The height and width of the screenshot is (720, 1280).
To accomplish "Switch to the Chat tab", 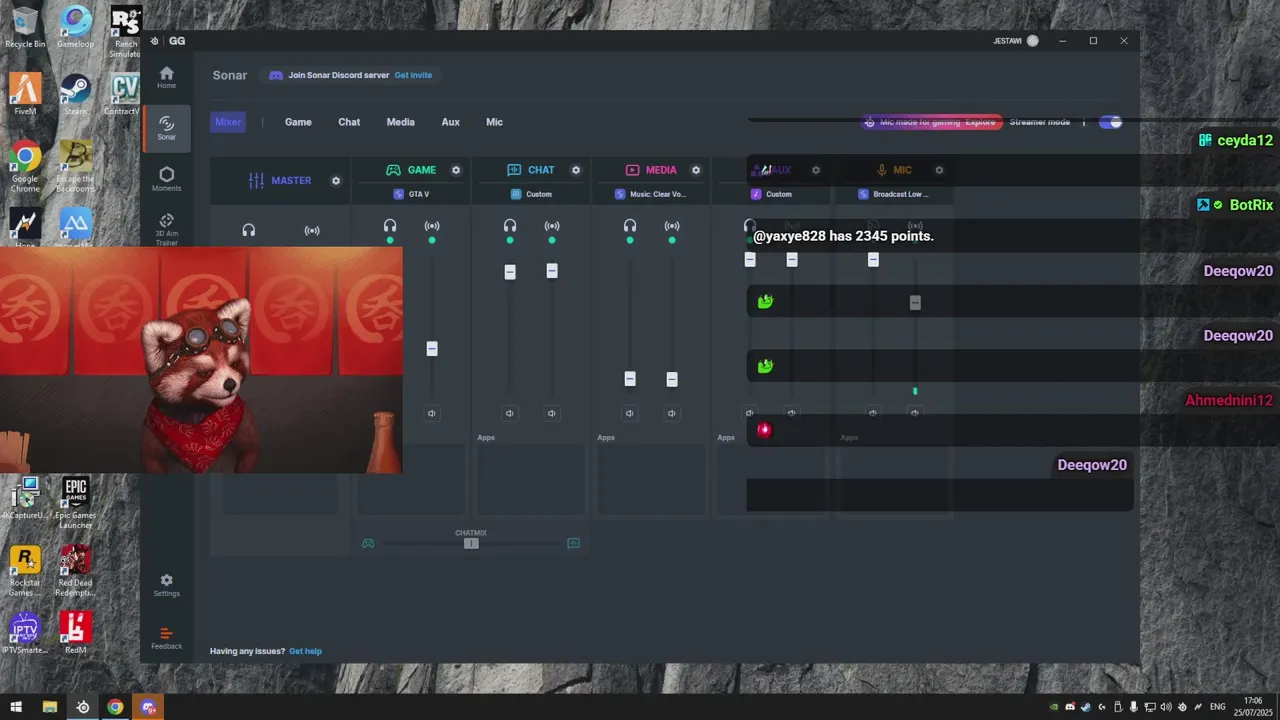I will pyautogui.click(x=349, y=122).
